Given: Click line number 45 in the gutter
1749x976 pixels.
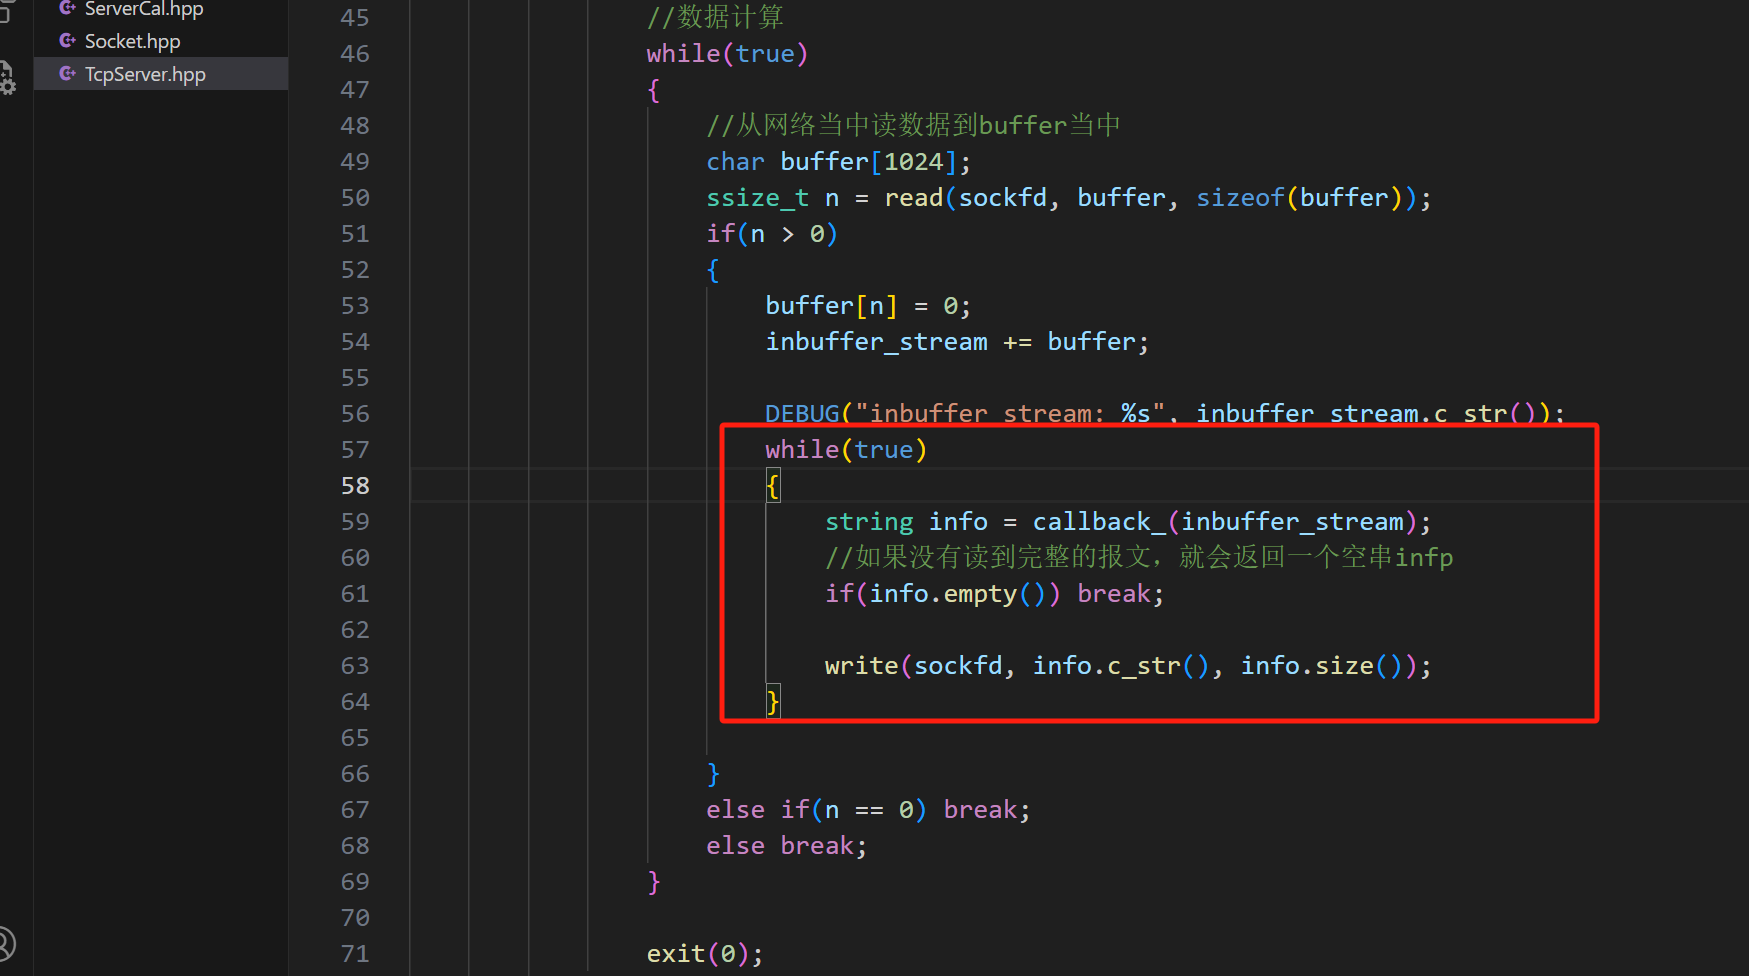Looking at the screenshot, I should 355,18.
